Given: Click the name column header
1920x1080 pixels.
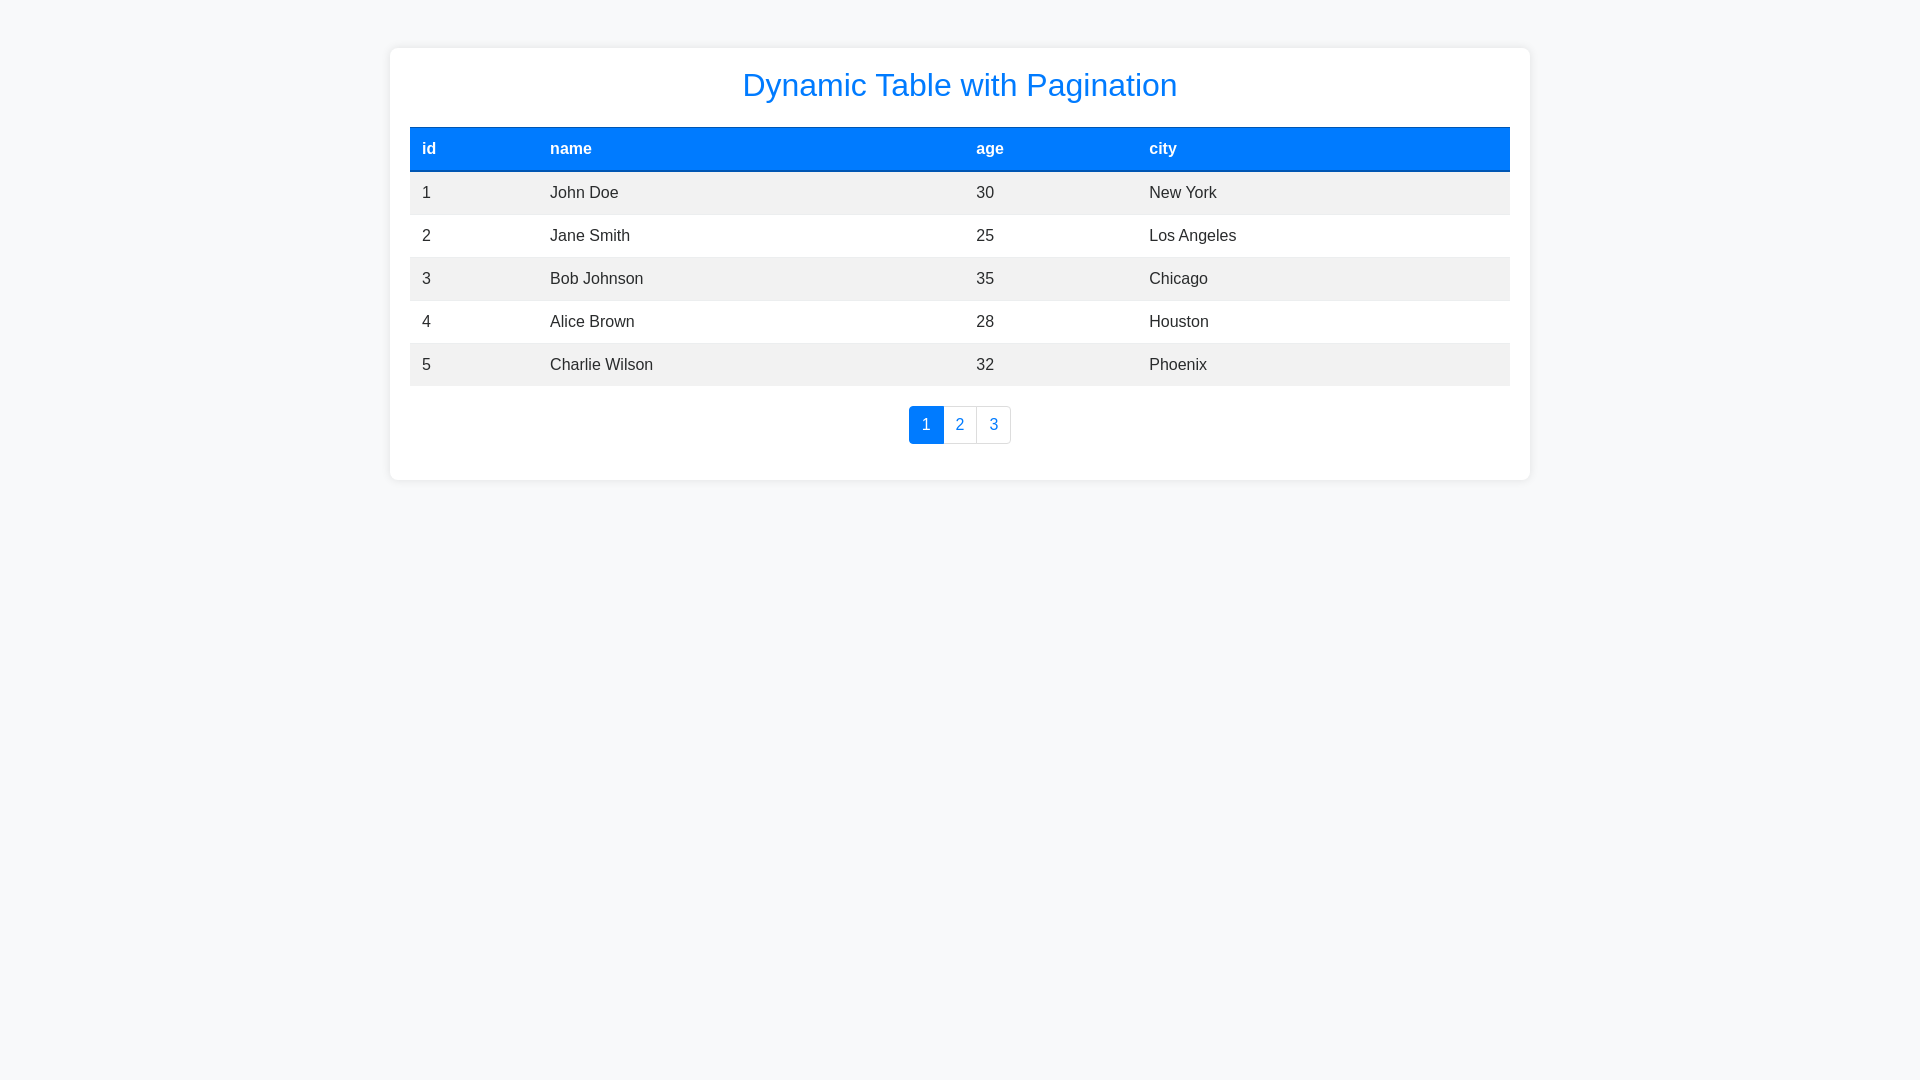Looking at the screenshot, I should (751, 149).
